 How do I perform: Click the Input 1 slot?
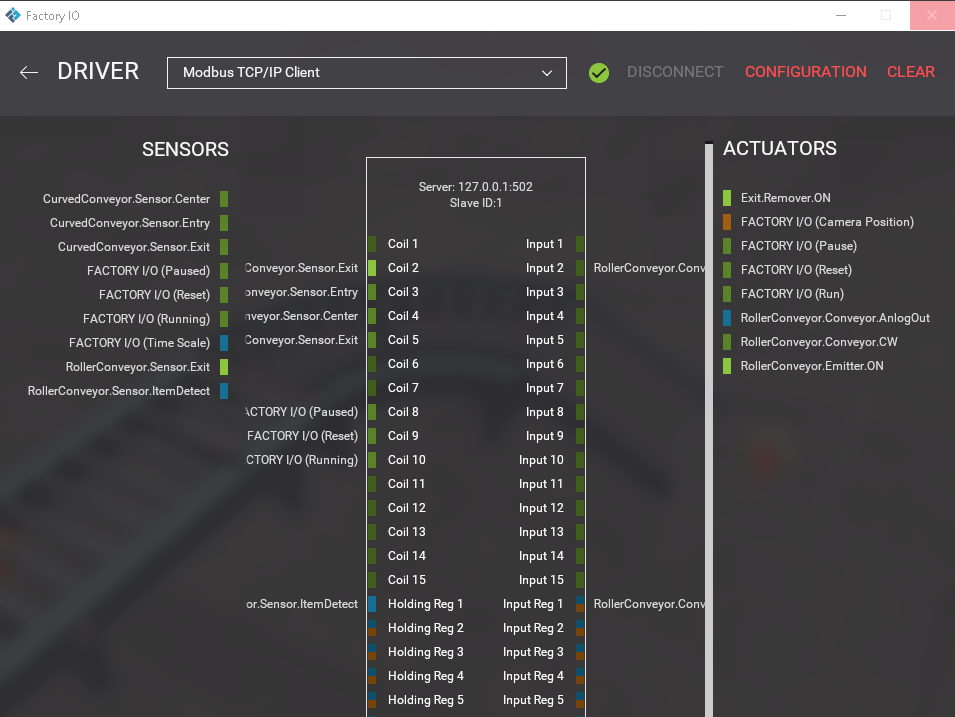click(x=545, y=244)
